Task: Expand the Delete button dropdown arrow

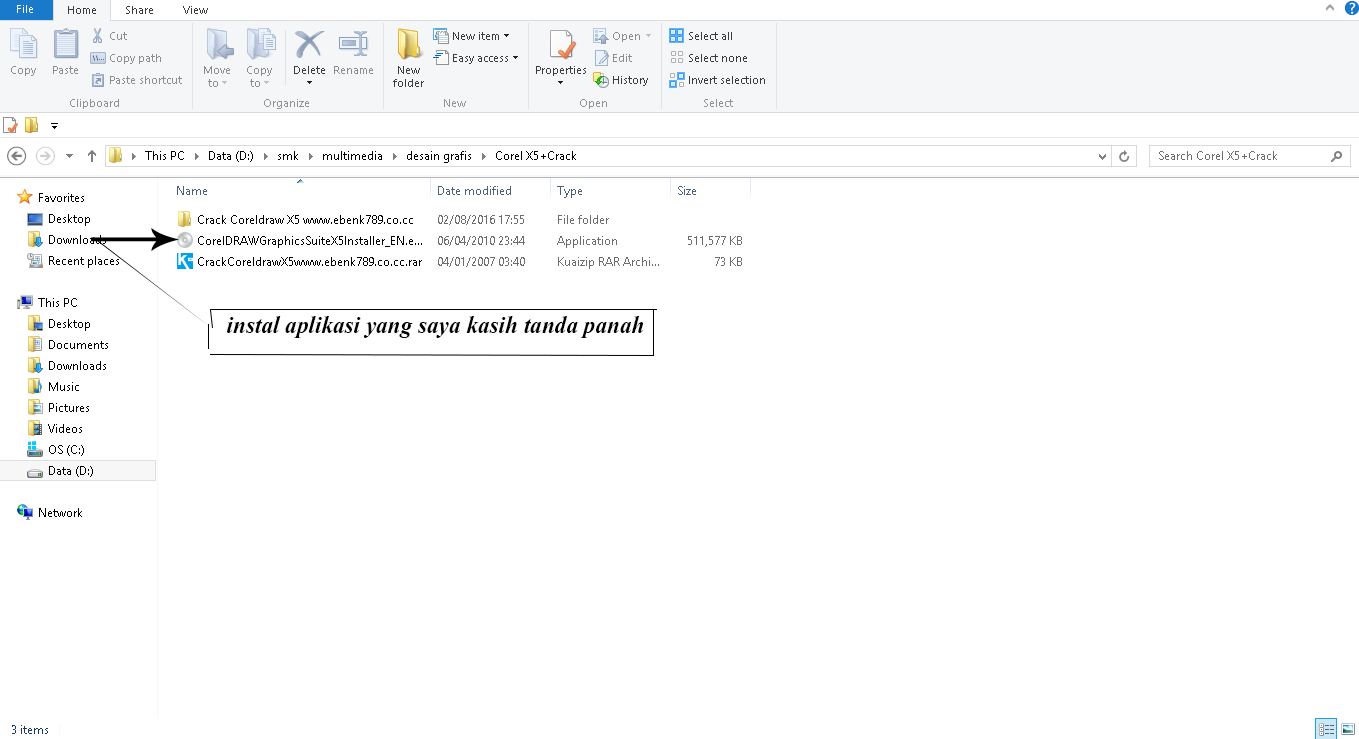Action: click(x=309, y=82)
